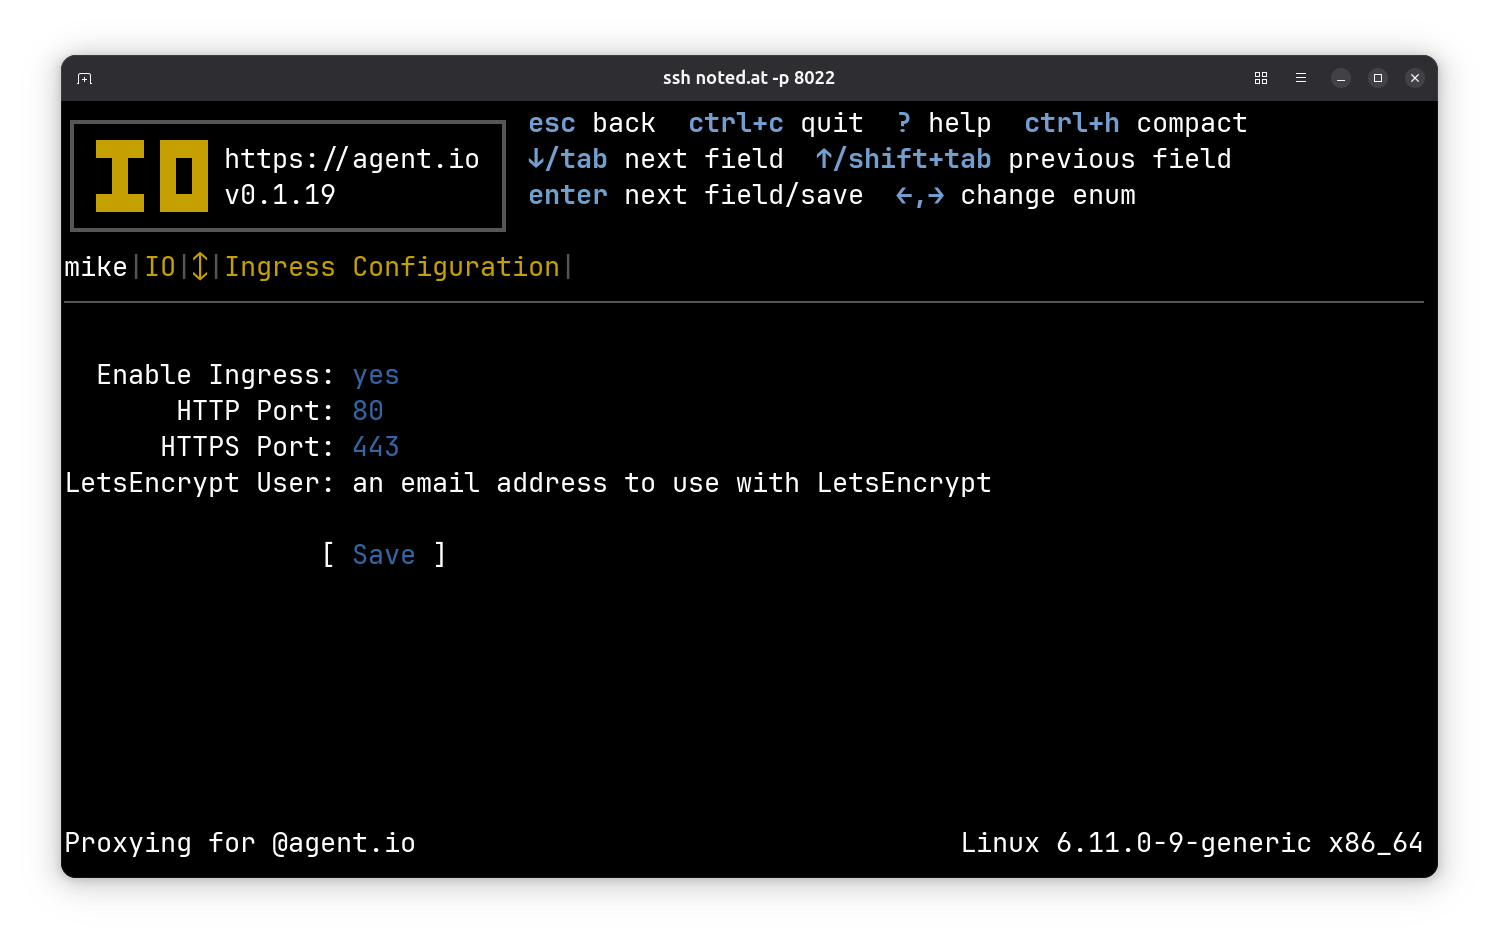
Task: Click the Linux 6.11.0-9-generic x86_64 status text
Action: [1192, 843]
